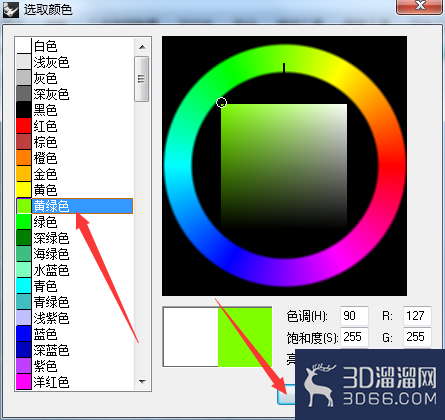Click the G value field
Screen dimensions: 445x420
[417, 337]
